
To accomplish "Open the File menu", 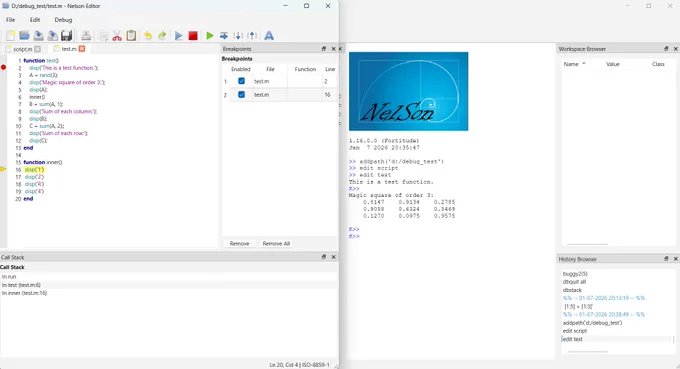I will coord(10,20).
